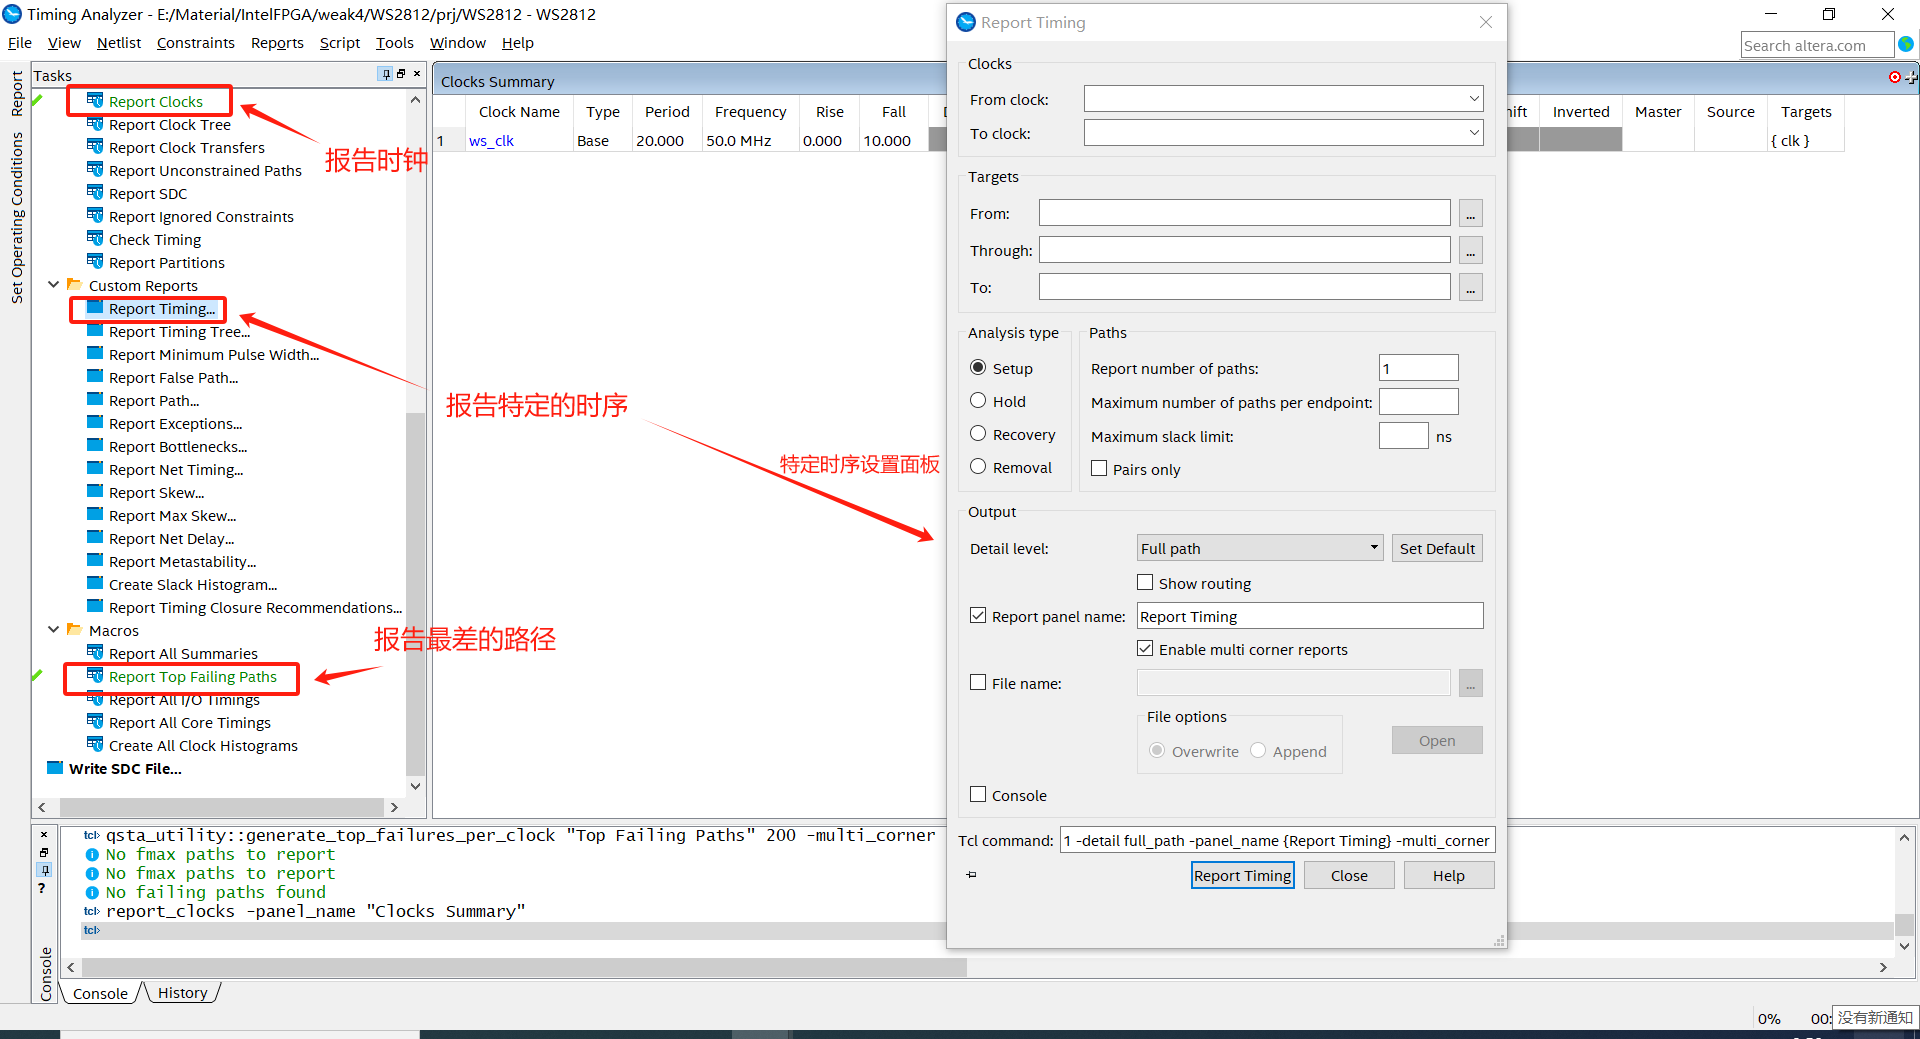The height and width of the screenshot is (1039, 1920).
Task: Click the Report Clock Transfers icon
Action: tap(95, 147)
